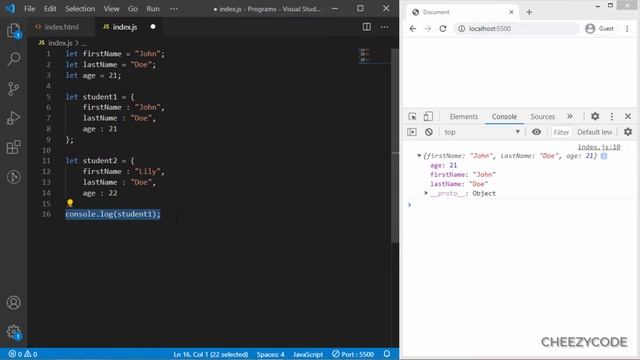The height and width of the screenshot is (360, 640).
Task: Open editor More Actions ellipsis
Action: coord(384,27)
